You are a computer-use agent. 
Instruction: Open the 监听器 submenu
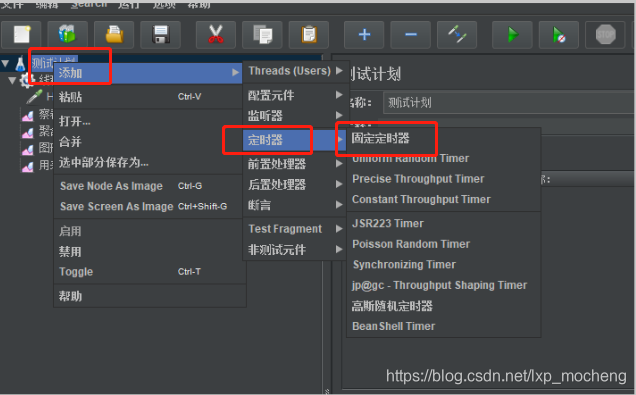(x=294, y=116)
